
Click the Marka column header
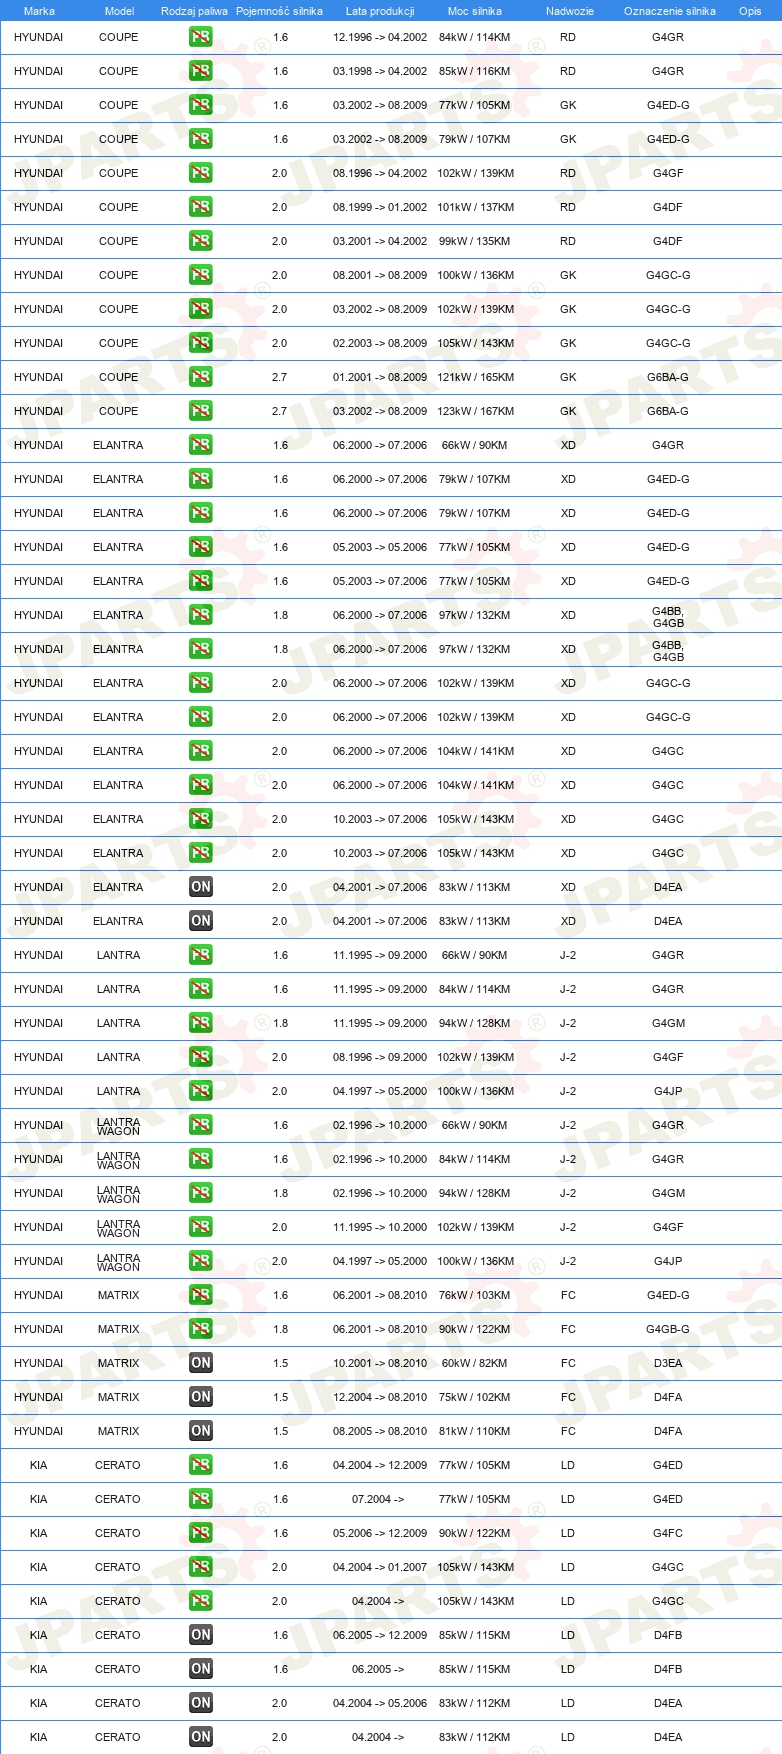click(x=39, y=11)
